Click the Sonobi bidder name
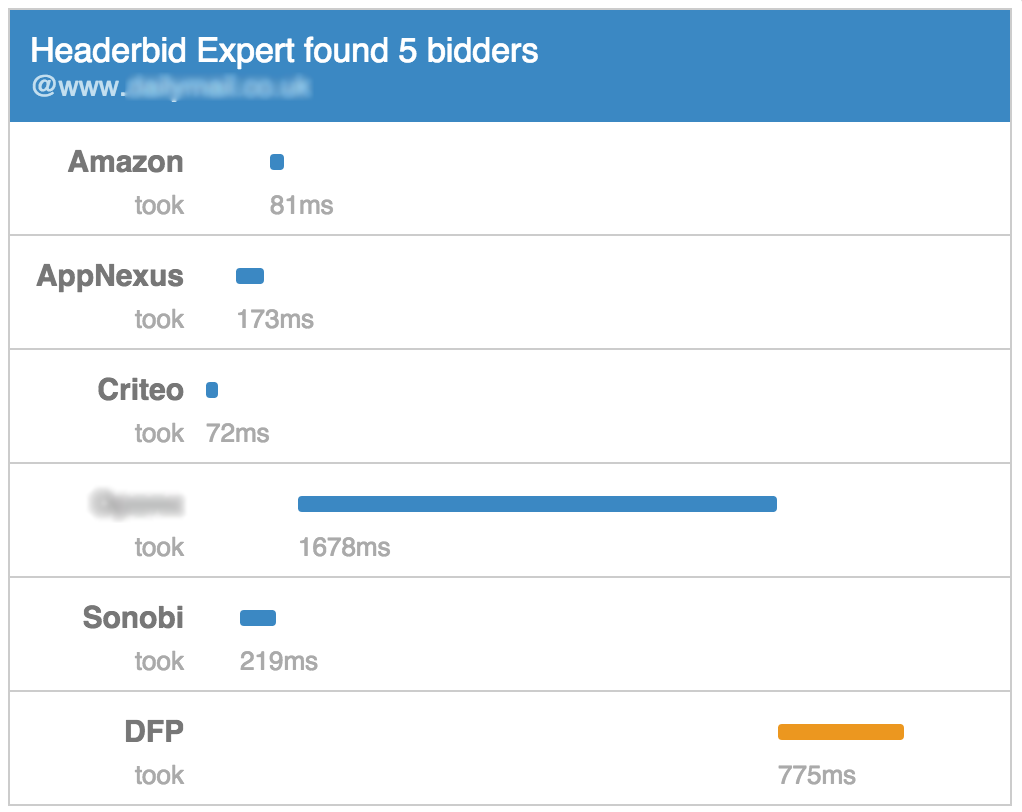The width and height of the screenshot is (1022, 812). pos(133,617)
